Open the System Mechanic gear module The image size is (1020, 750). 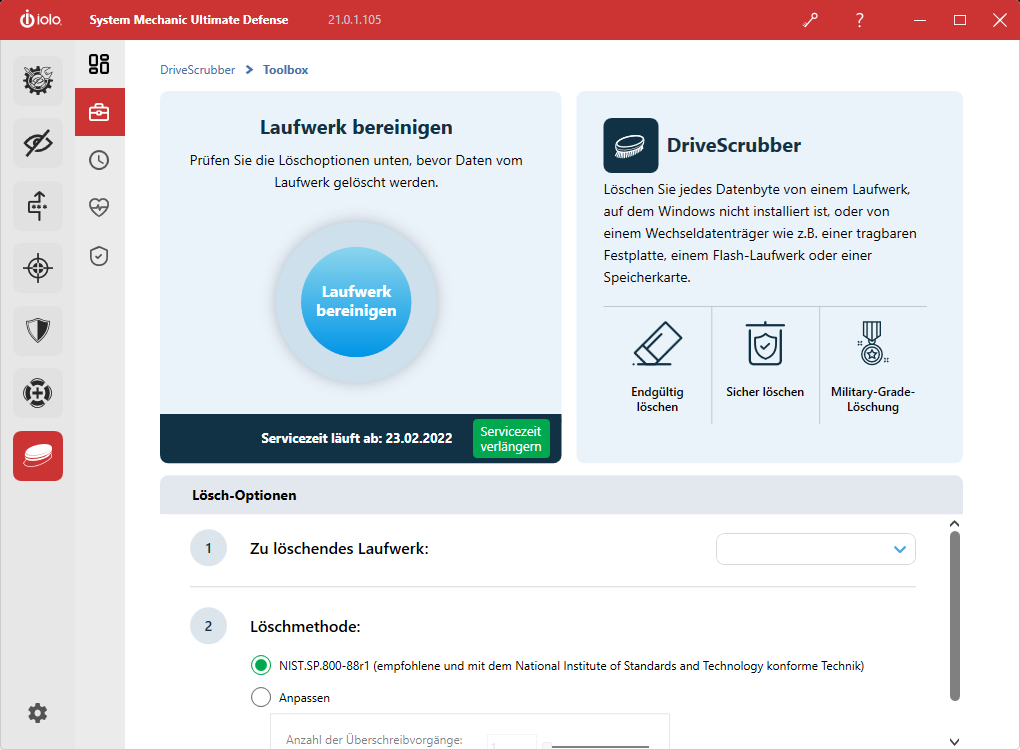click(x=38, y=81)
